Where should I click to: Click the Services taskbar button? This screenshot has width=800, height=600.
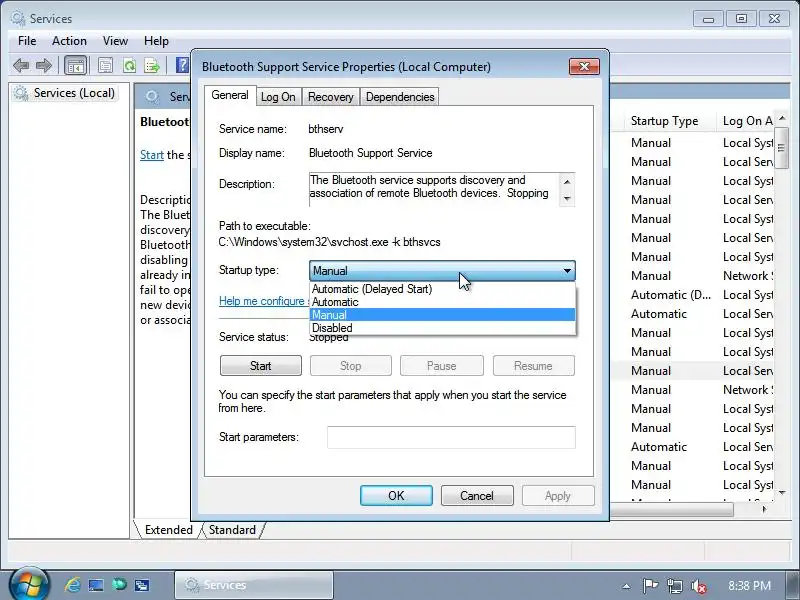click(254, 585)
